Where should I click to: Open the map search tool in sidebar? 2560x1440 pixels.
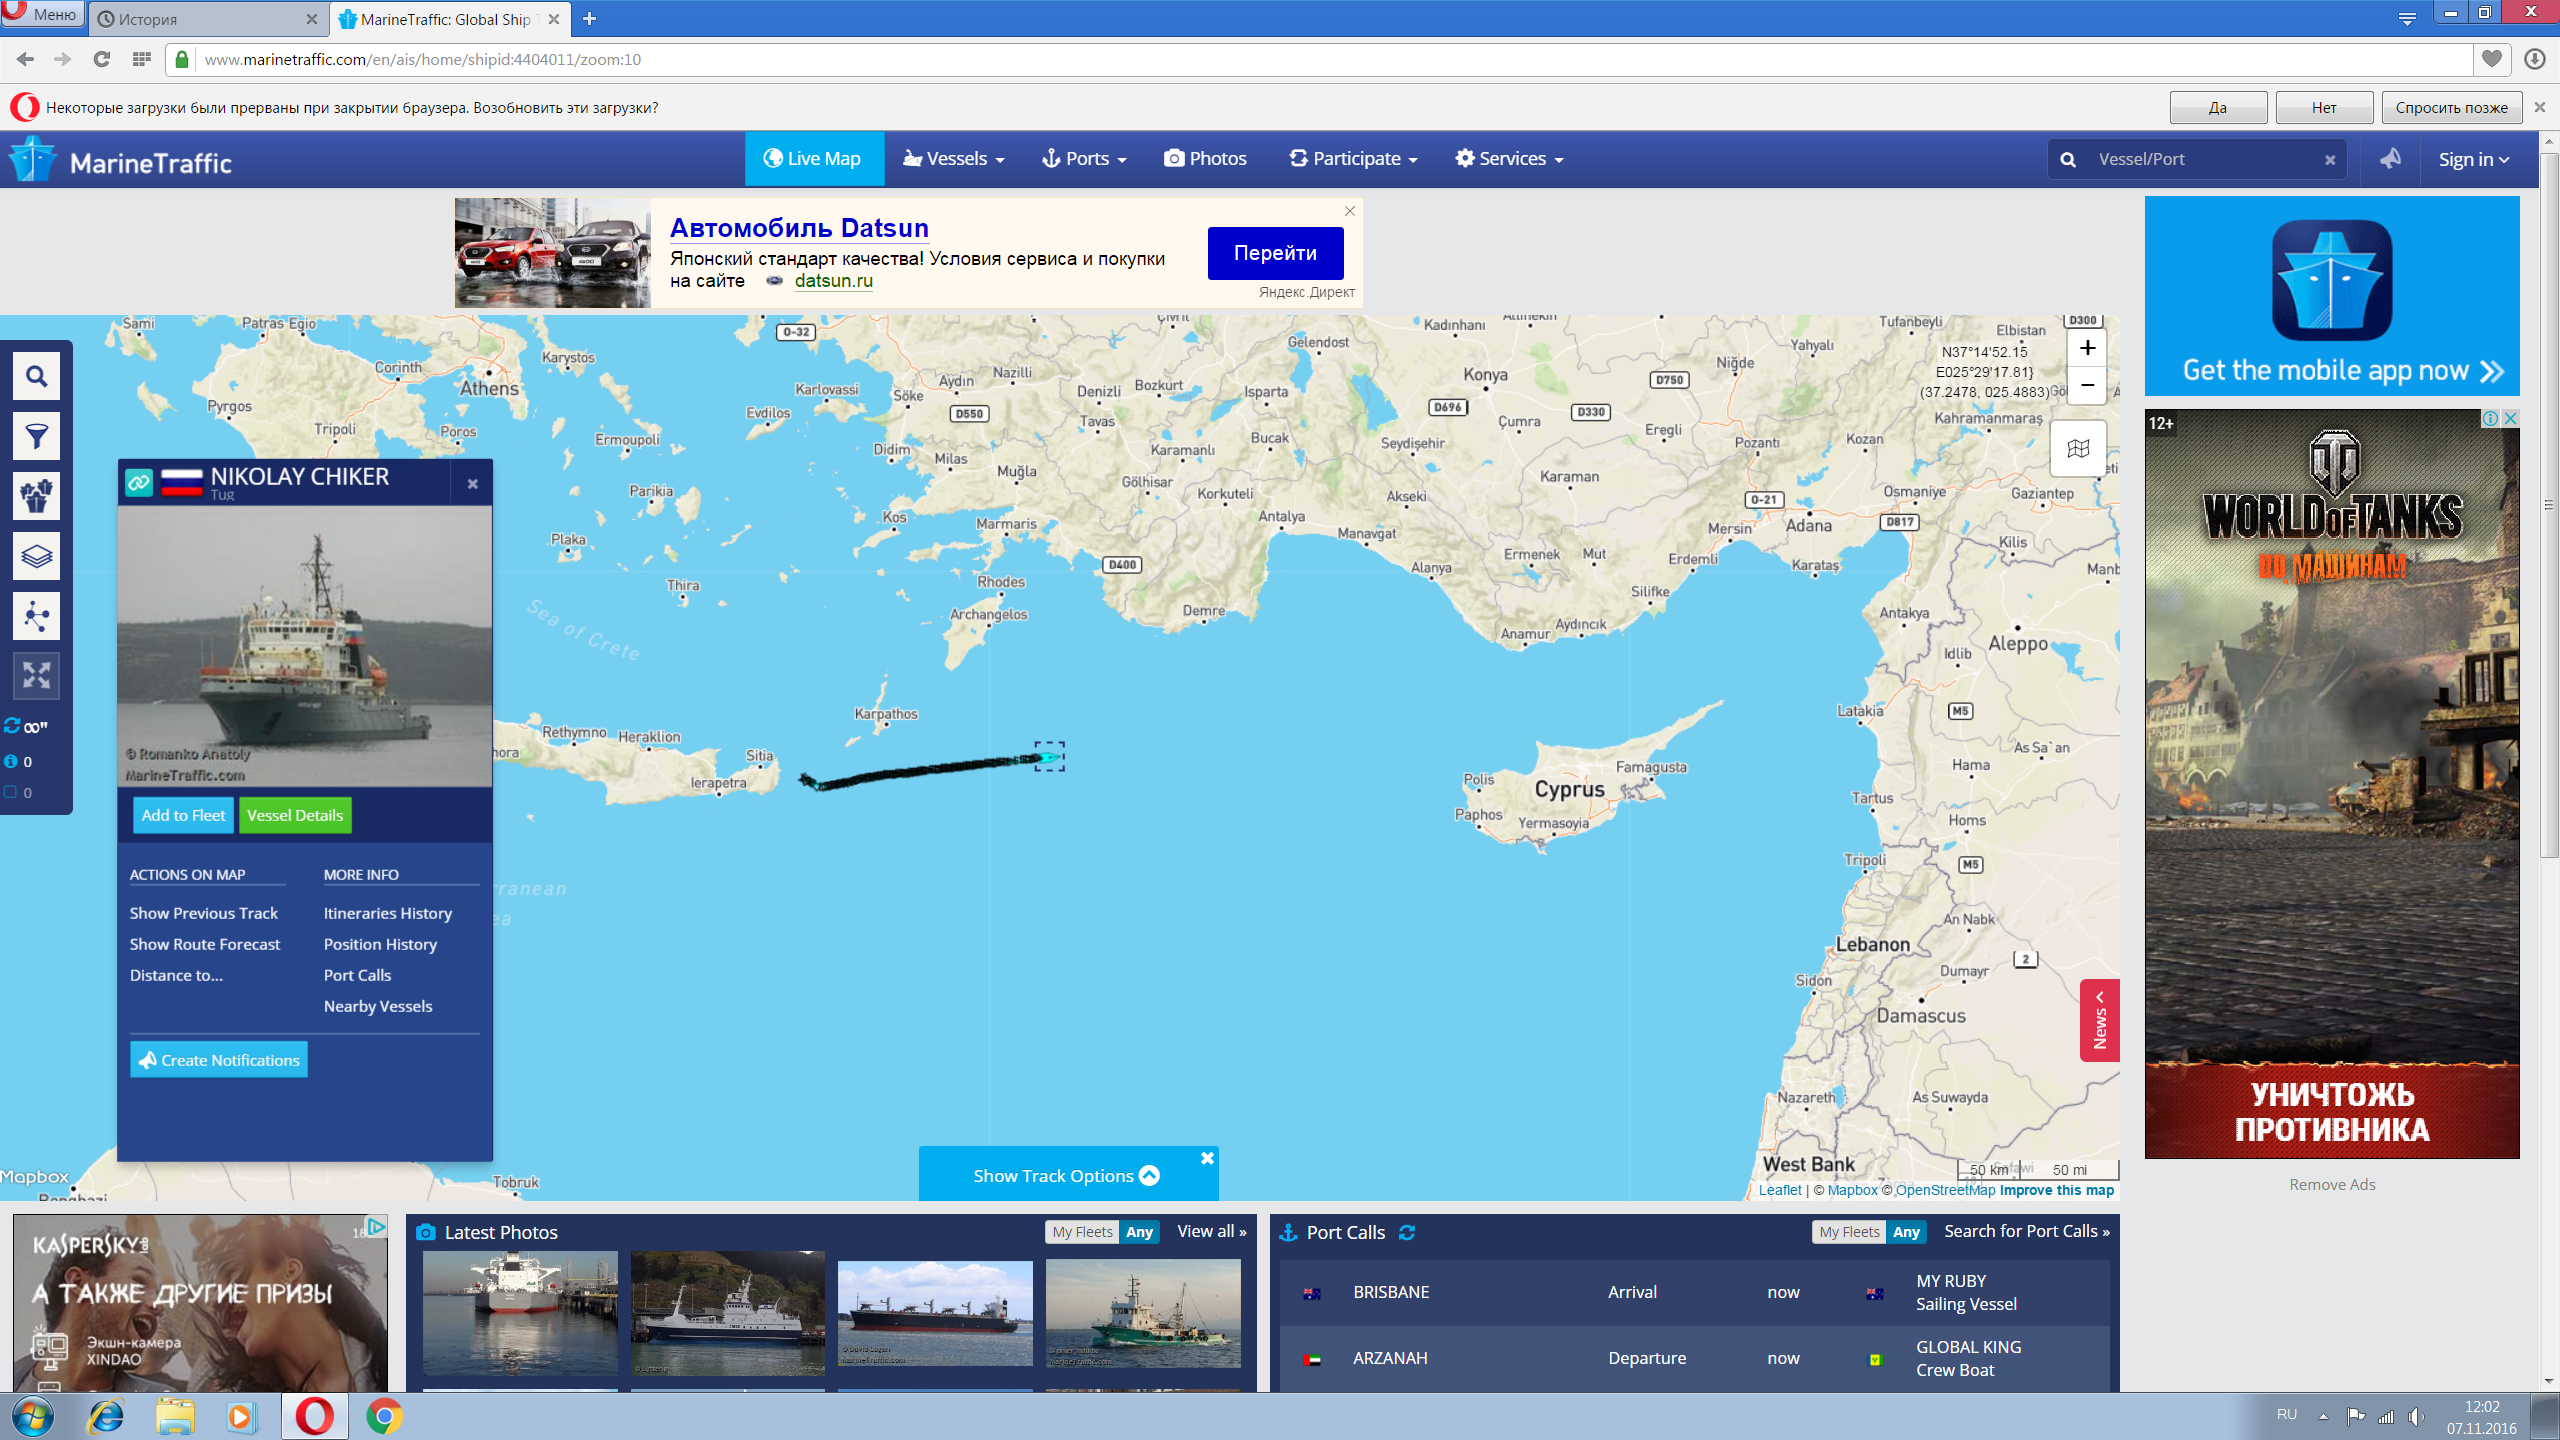(36, 377)
